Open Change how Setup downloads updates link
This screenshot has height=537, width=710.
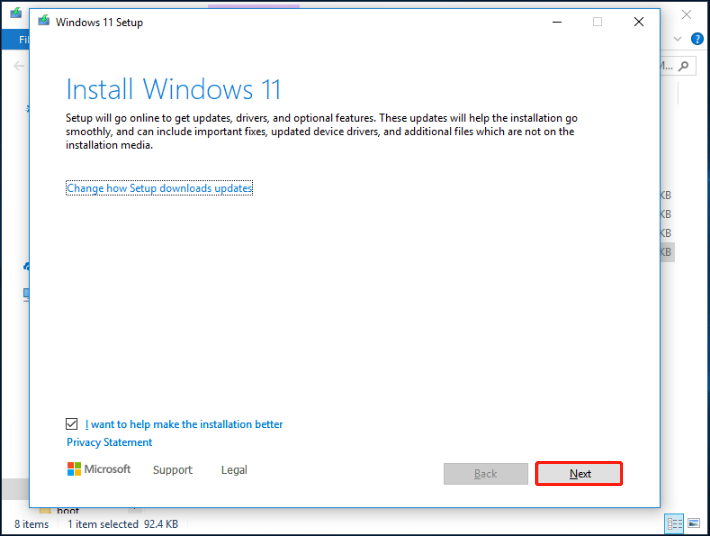159,188
